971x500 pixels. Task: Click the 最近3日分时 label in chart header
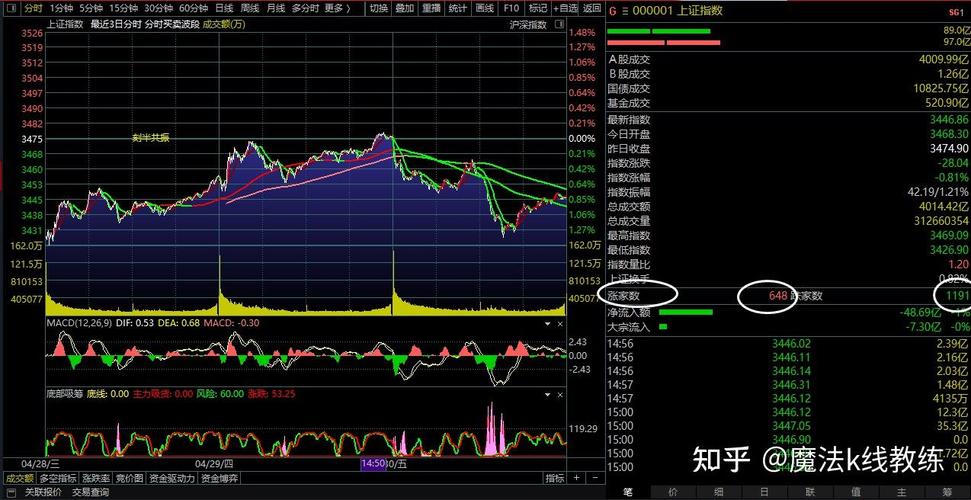(115, 24)
